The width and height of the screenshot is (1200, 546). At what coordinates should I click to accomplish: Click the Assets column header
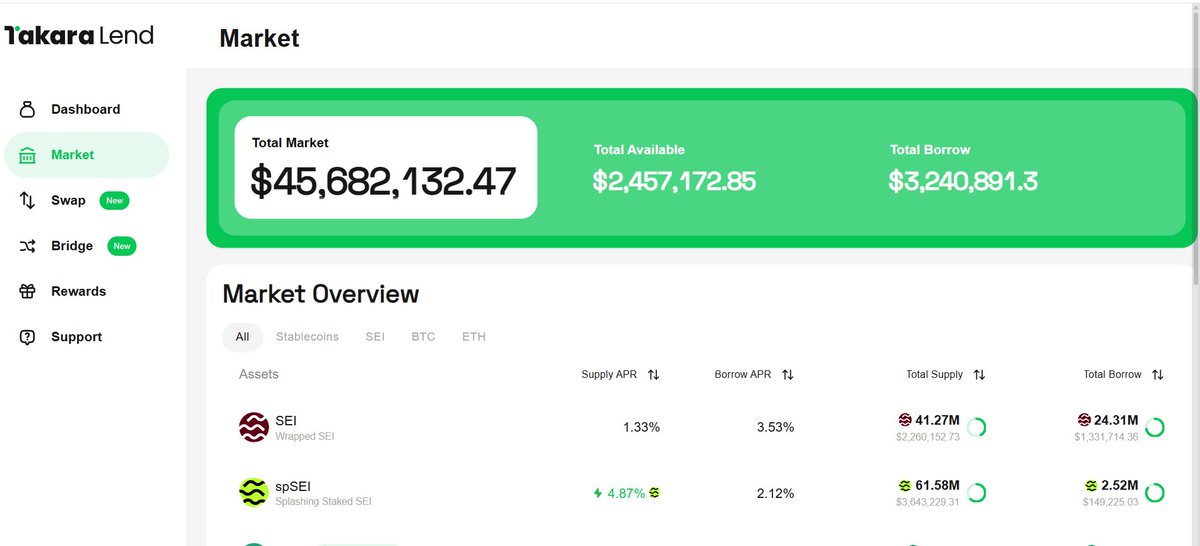point(259,374)
